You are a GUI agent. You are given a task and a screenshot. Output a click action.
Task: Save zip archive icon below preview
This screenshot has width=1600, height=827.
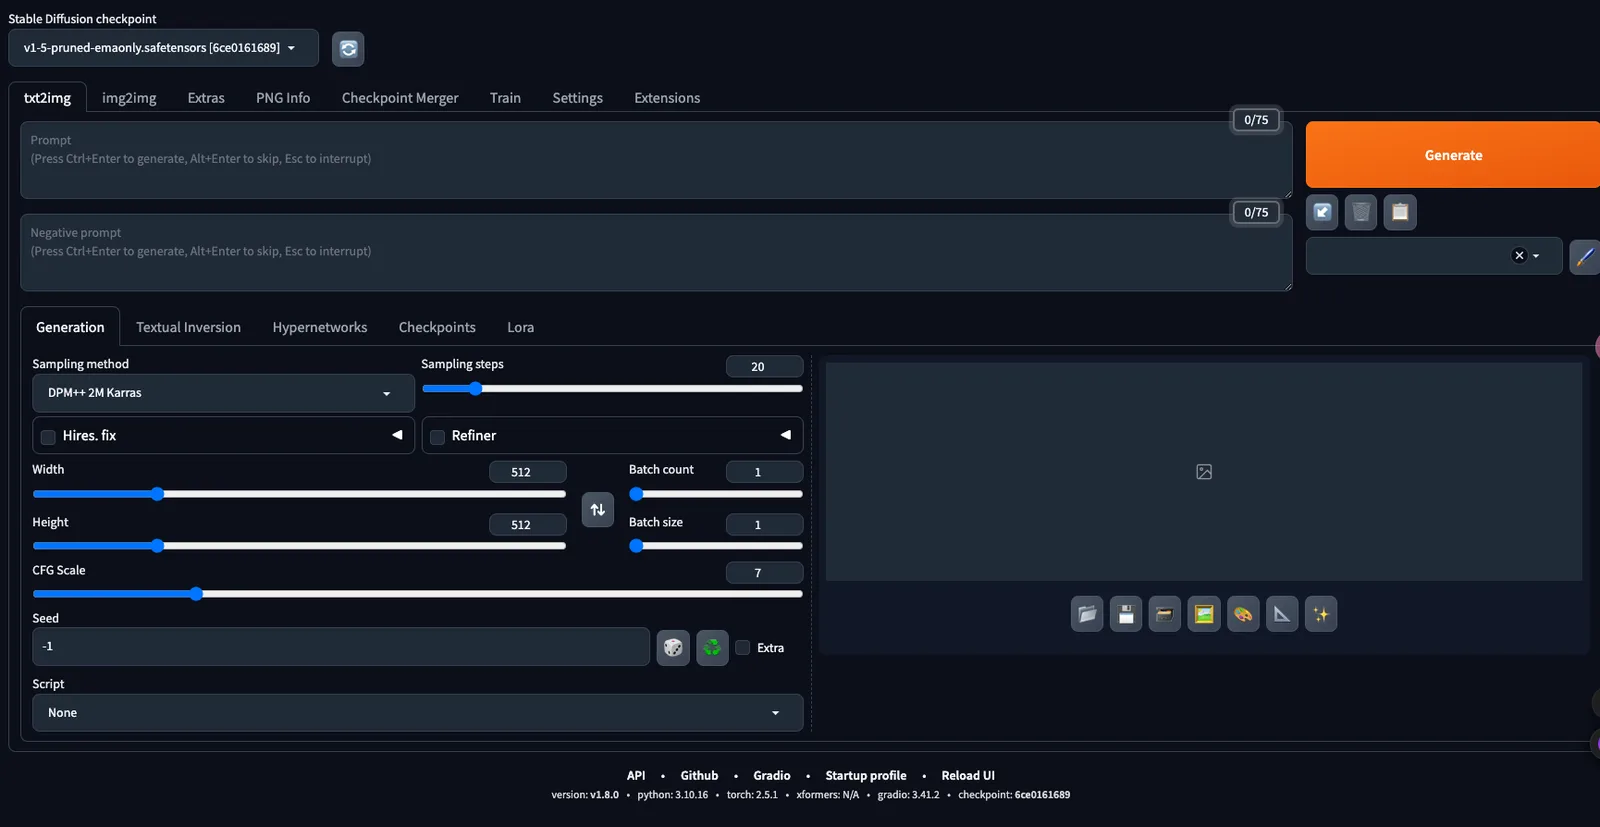(1165, 614)
